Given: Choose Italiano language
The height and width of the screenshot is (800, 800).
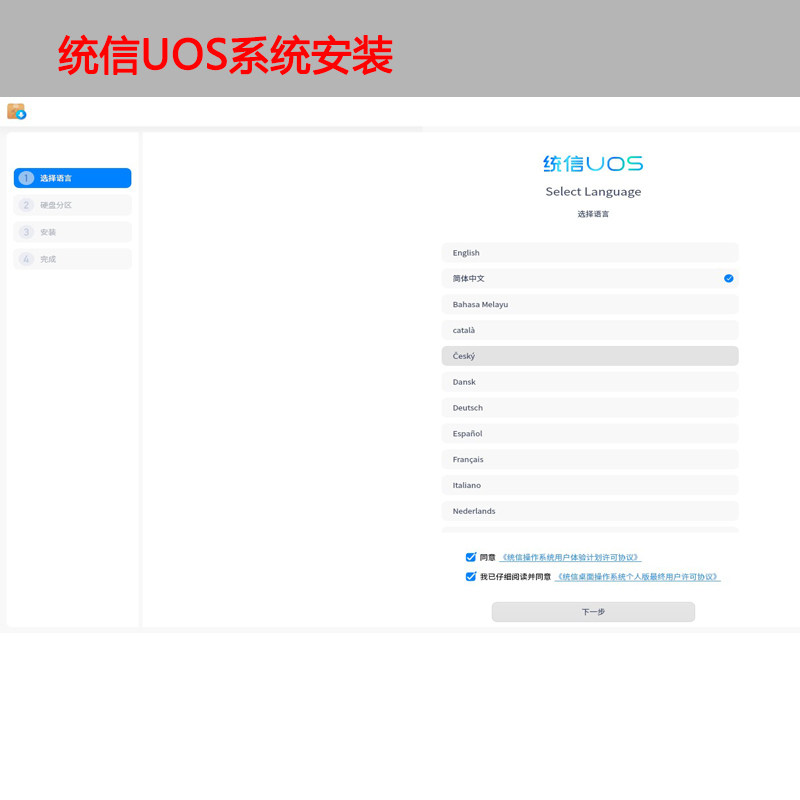Looking at the screenshot, I should coord(590,485).
